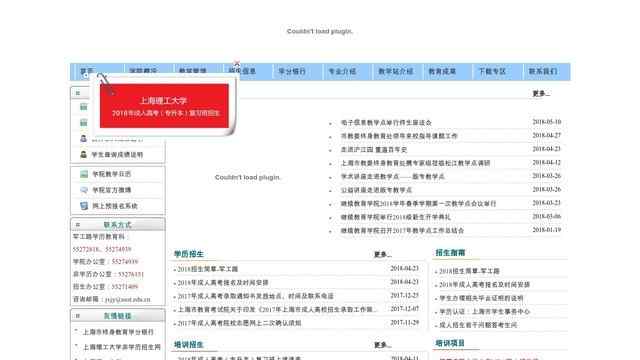The image size is (640, 360).
Task: Click the 学院官方微博 speech bubble icon
Action: point(84,190)
